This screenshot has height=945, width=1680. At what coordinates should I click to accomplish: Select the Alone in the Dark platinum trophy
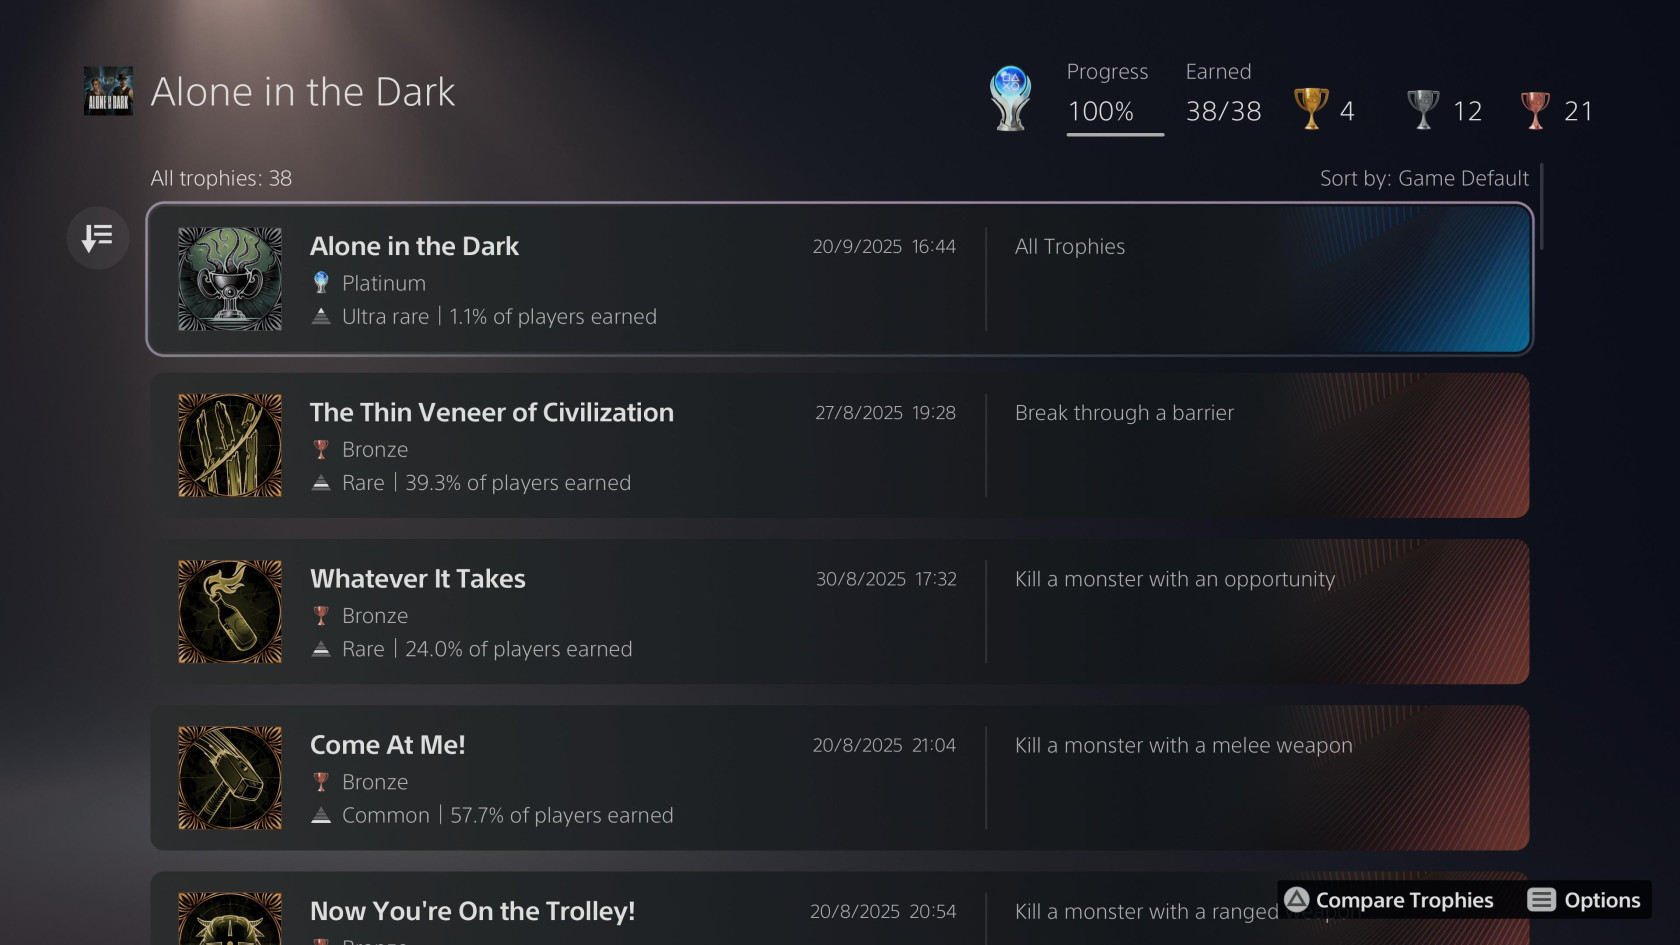click(839, 279)
